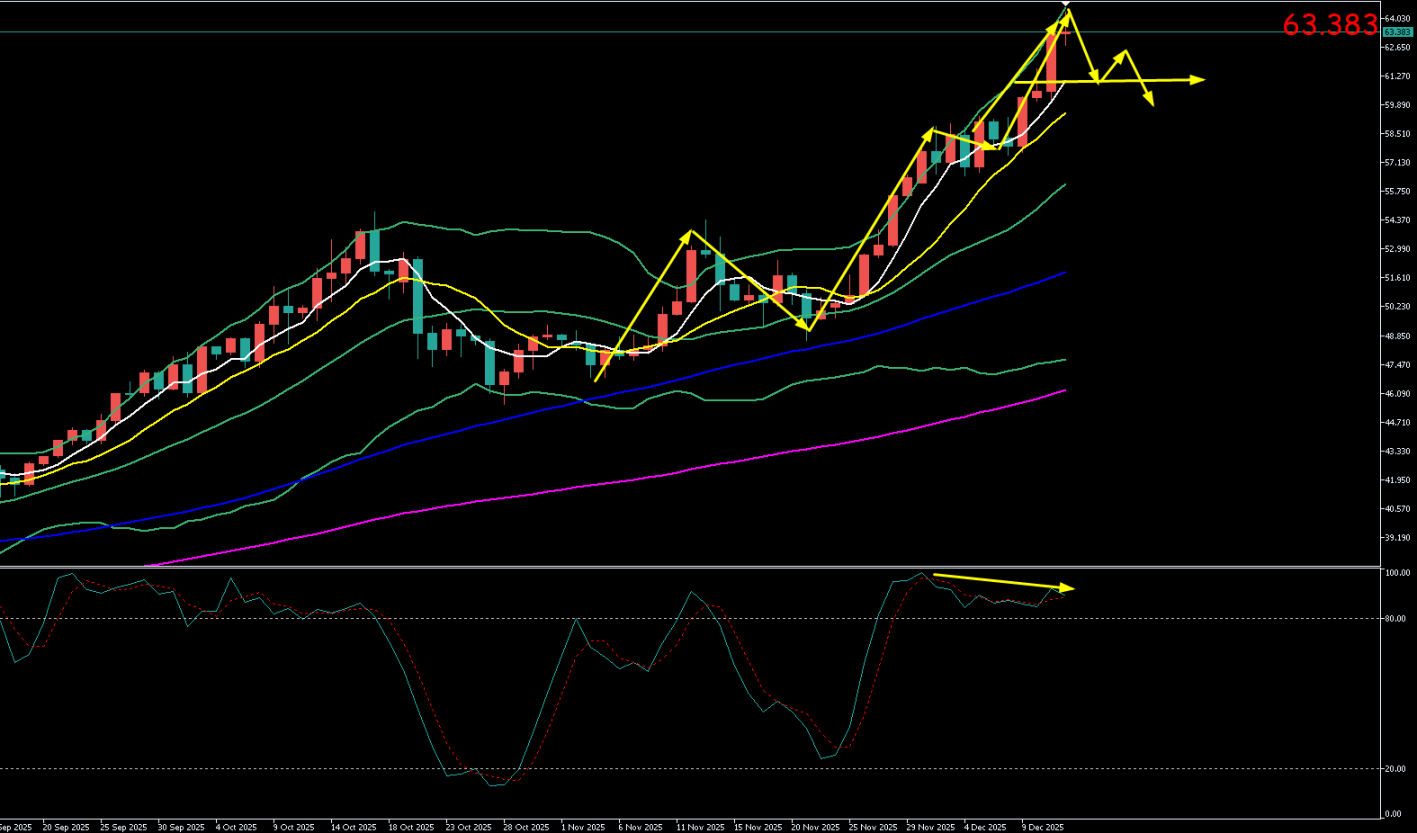This screenshot has height=833, width=1417.
Task: Click the chart shift triangle marker at top
Action: pyautogui.click(x=1064, y=5)
